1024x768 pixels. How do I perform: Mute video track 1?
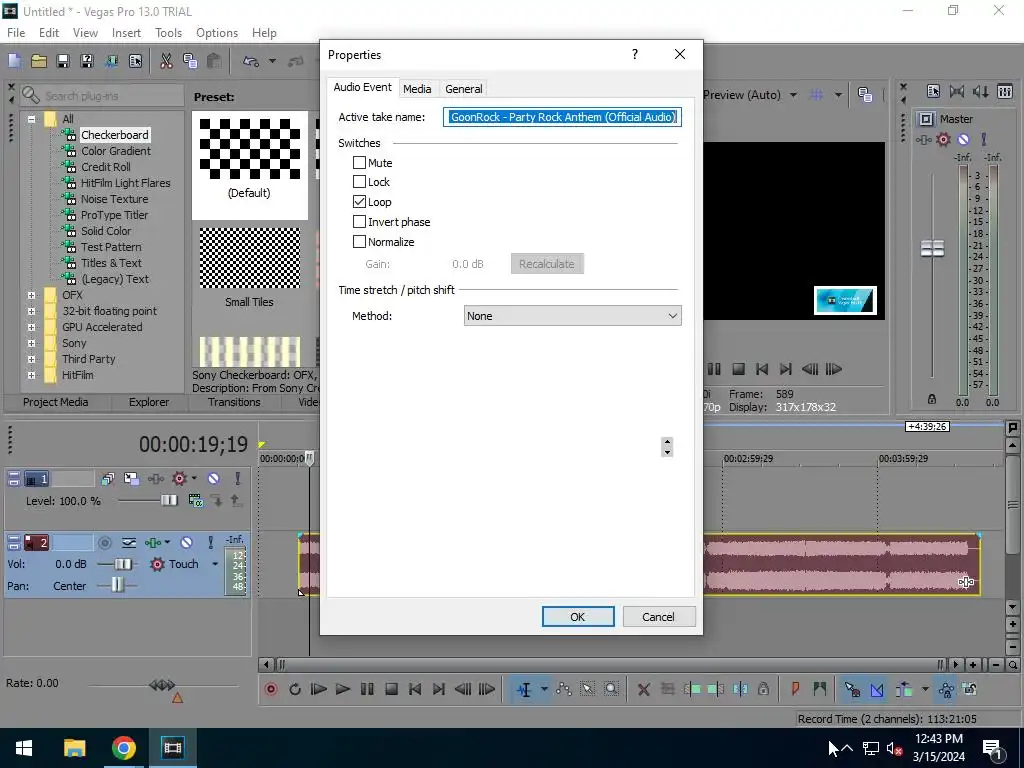click(214, 479)
